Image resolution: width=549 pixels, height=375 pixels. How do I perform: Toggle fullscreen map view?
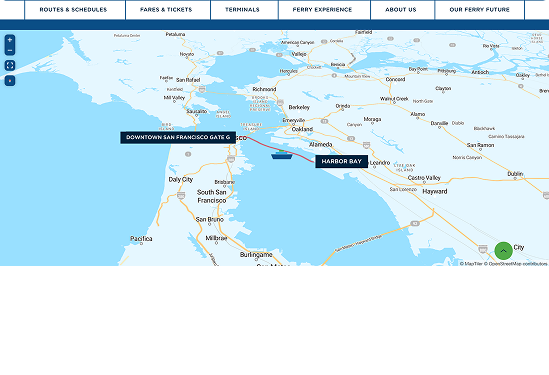click(x=10, y=65)
